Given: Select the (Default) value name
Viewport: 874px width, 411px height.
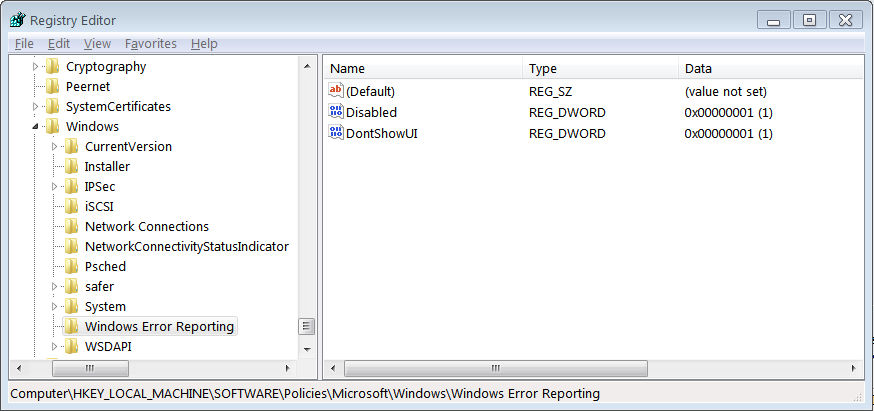Looking at the screenshot, I should 370,91.
